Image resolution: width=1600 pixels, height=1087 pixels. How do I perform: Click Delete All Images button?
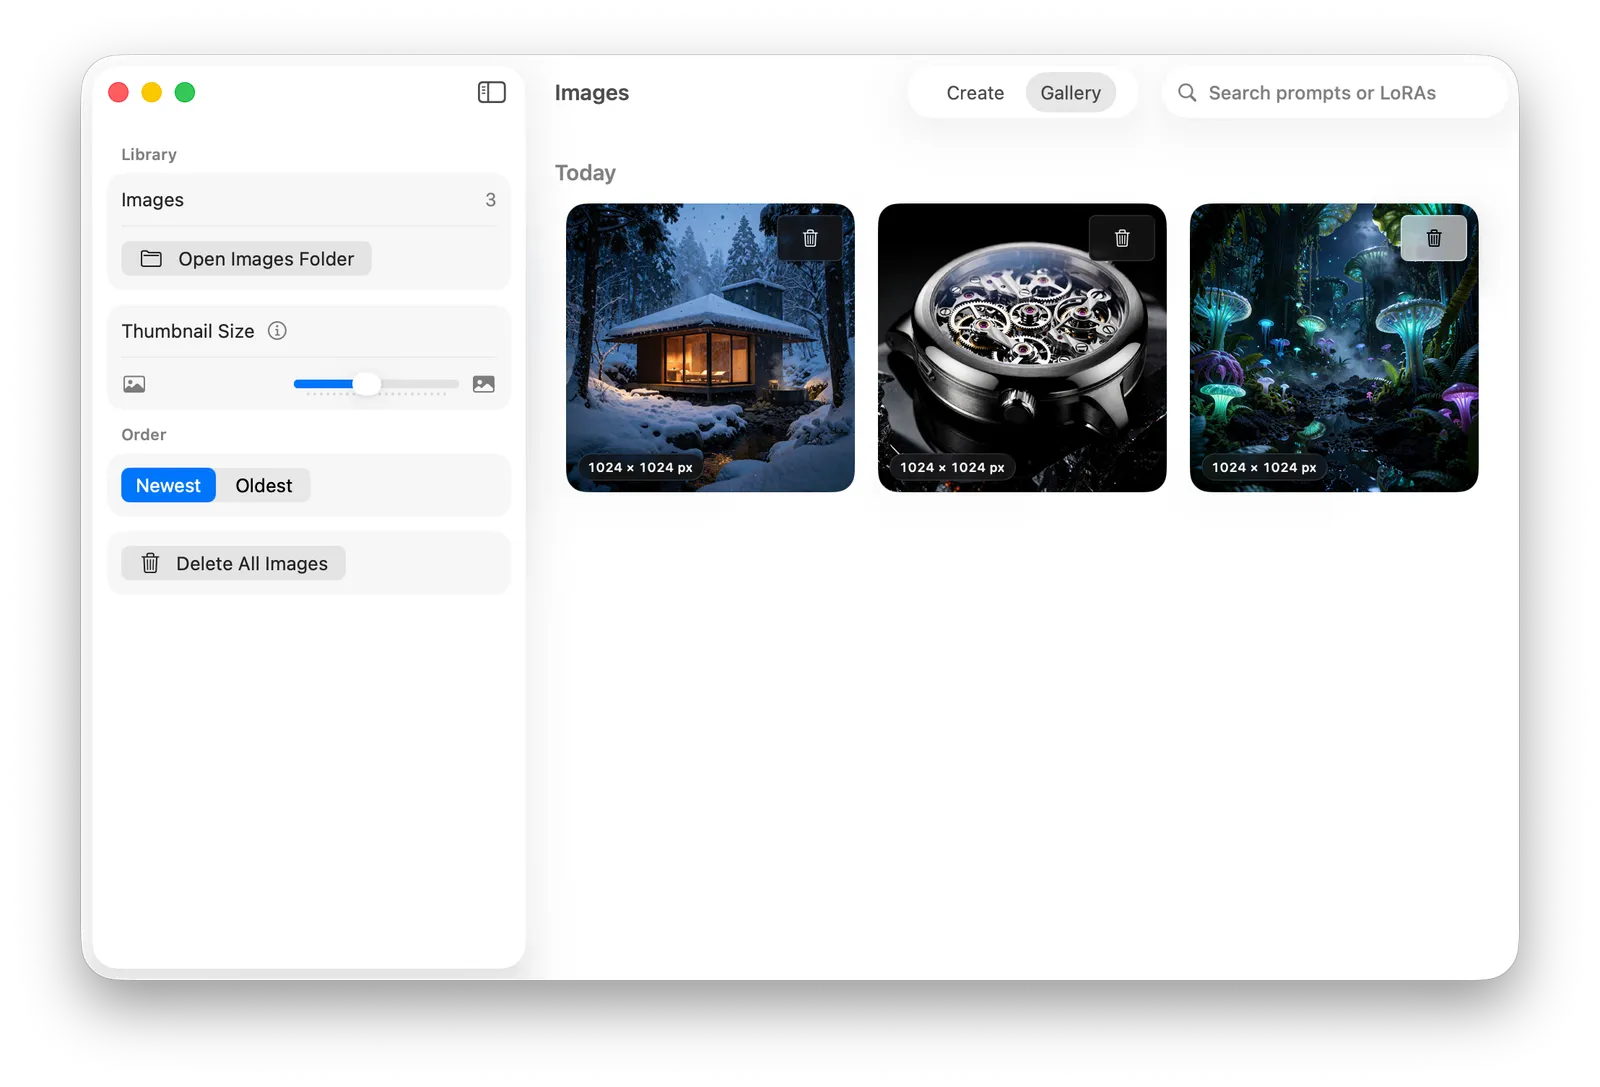233,563
